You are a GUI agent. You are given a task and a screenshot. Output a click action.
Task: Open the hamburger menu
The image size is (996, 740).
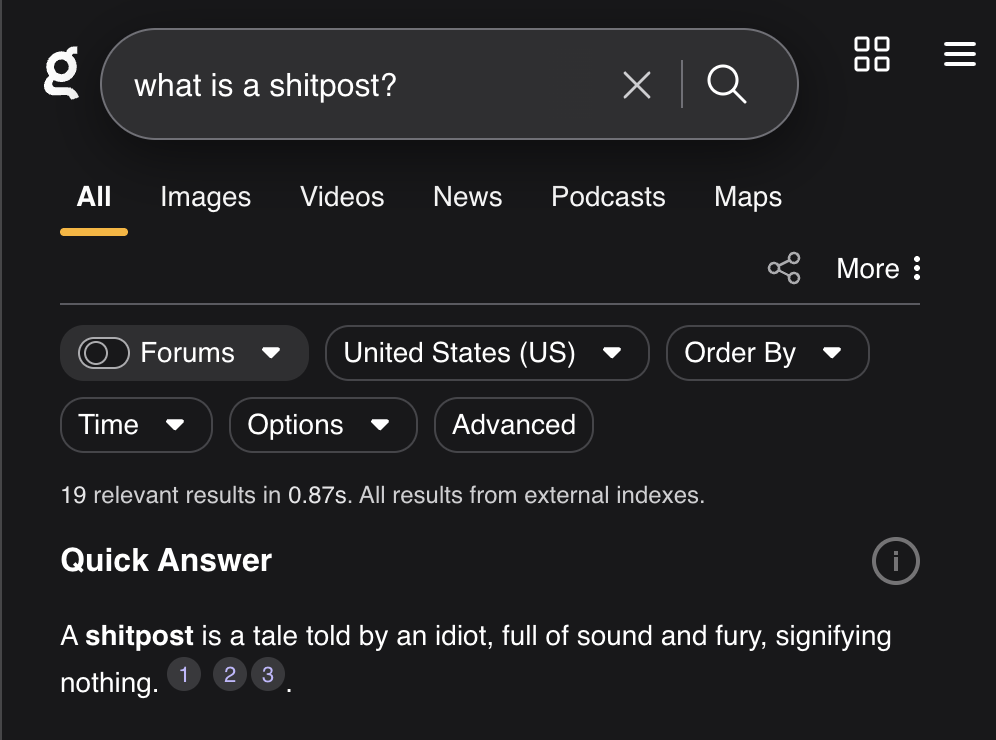click(x=959, y=54)
